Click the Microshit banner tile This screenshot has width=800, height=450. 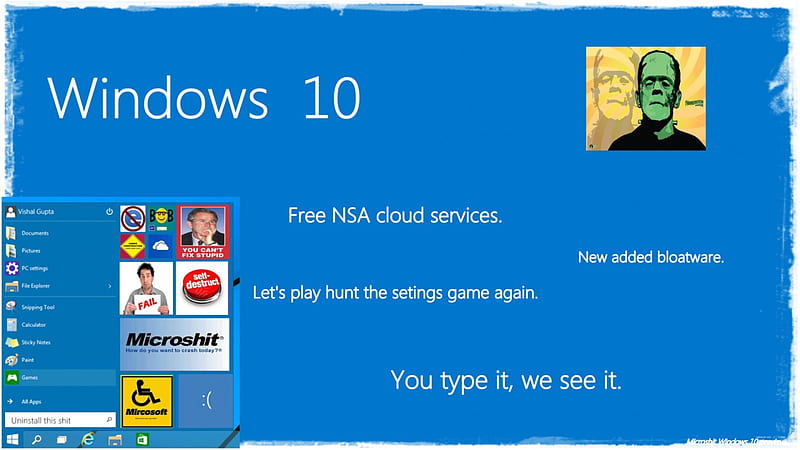(x=174, y=344)
